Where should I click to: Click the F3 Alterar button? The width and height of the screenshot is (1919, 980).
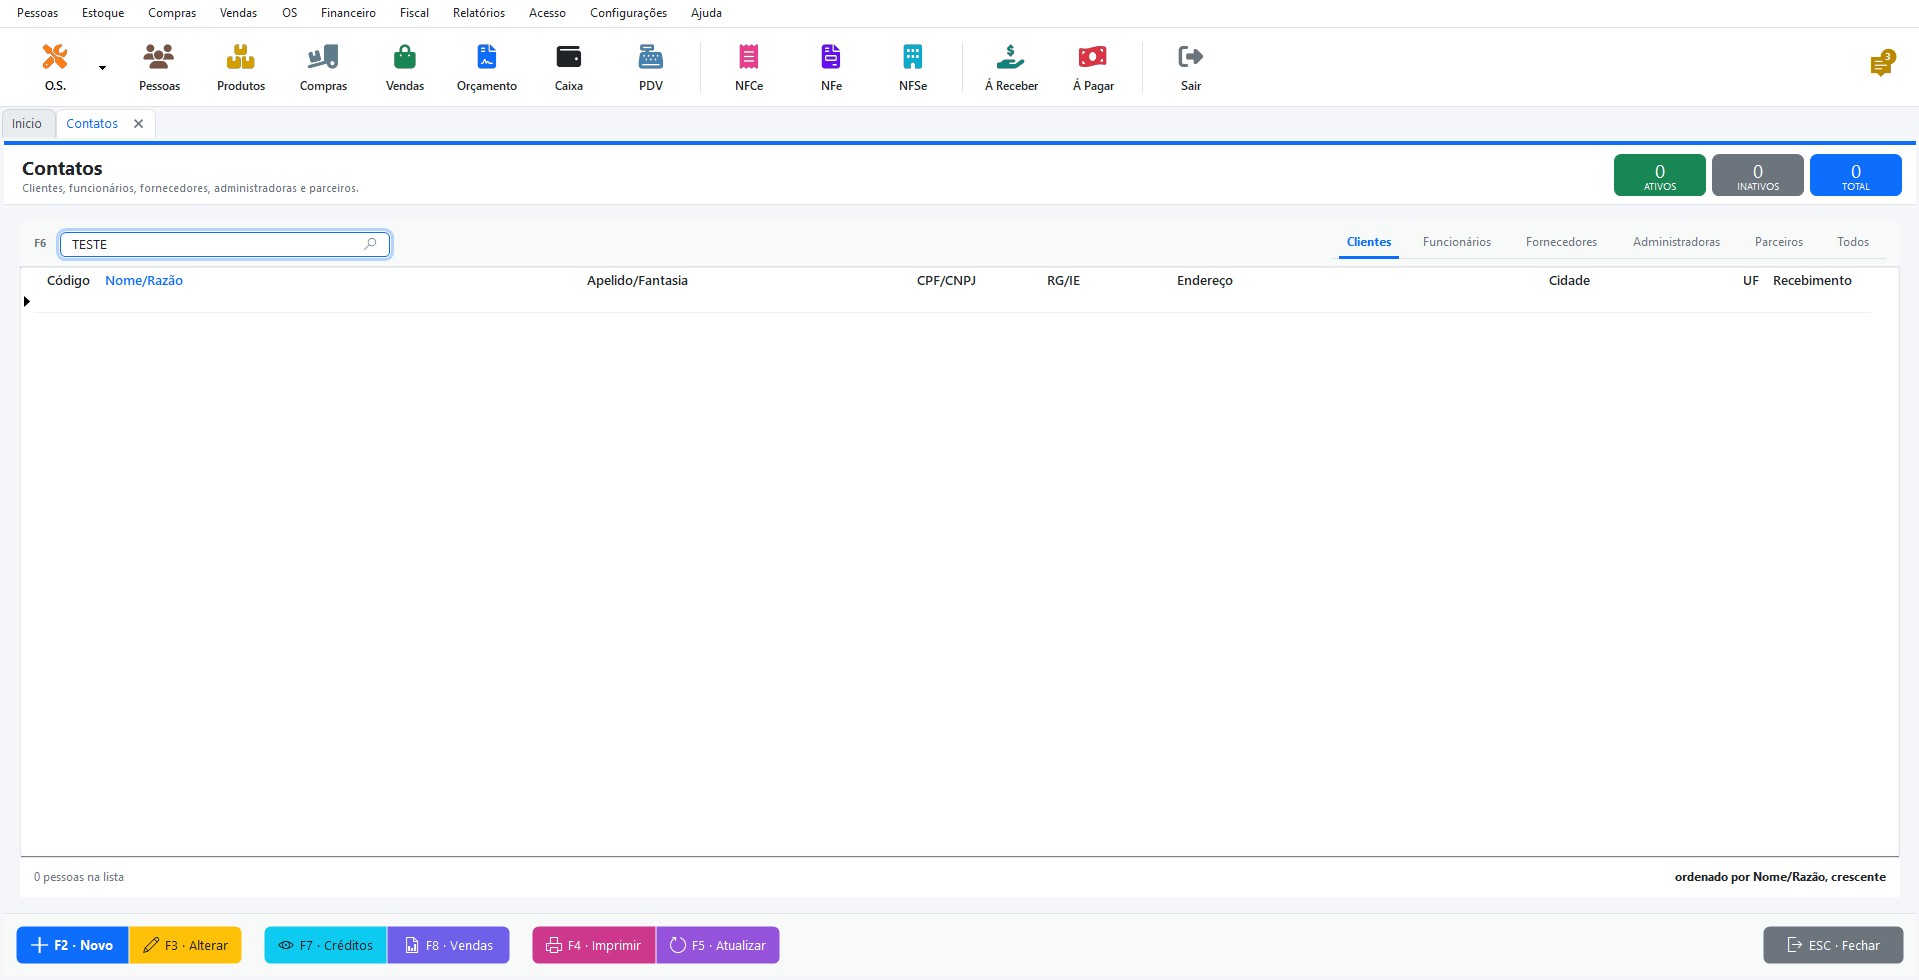click(185, 945)
